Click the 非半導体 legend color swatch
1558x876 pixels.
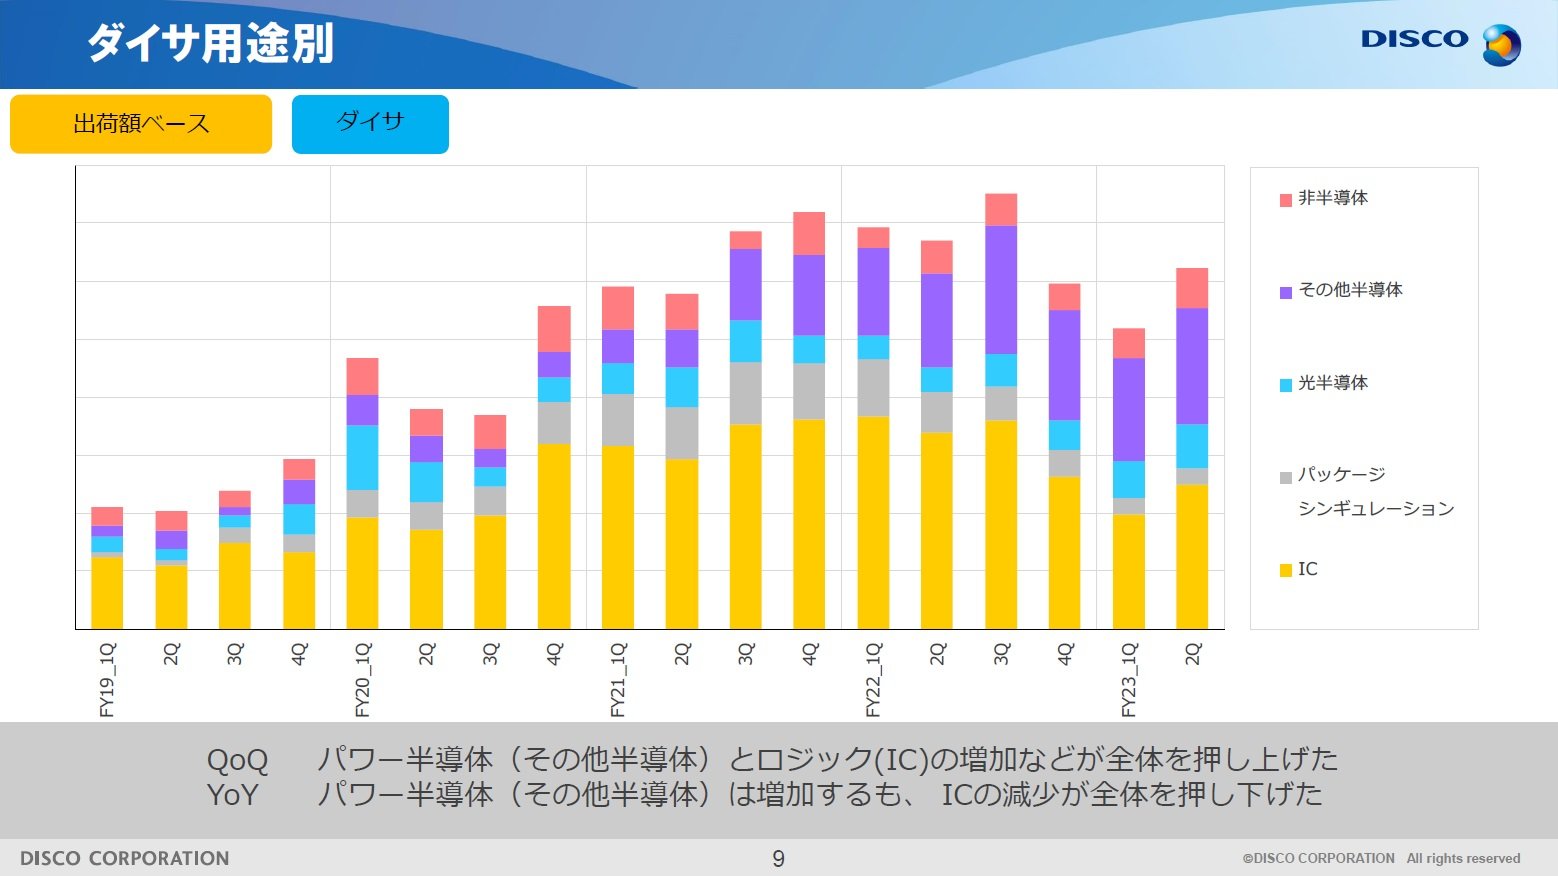[x=1286, y=200]
